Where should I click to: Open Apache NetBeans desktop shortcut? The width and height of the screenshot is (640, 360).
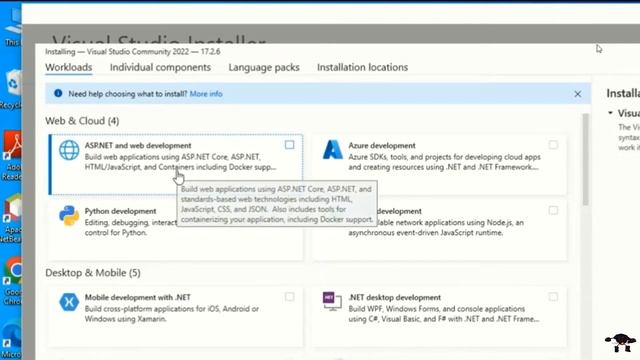11,218
